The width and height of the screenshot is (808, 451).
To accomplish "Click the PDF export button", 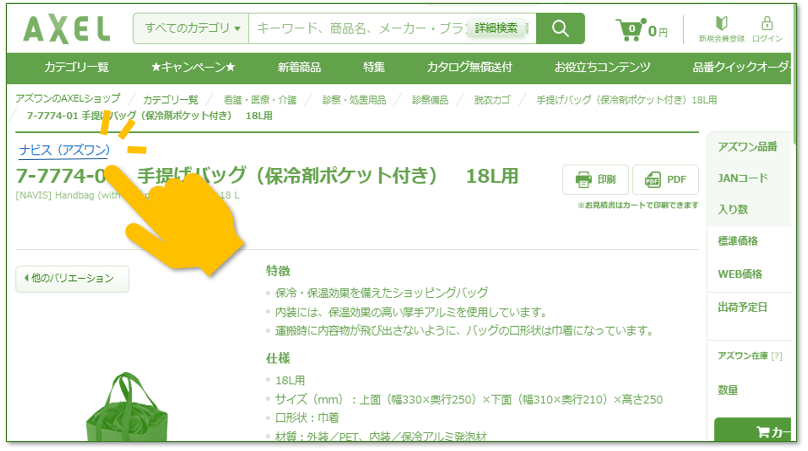I will tap(665, 179).
